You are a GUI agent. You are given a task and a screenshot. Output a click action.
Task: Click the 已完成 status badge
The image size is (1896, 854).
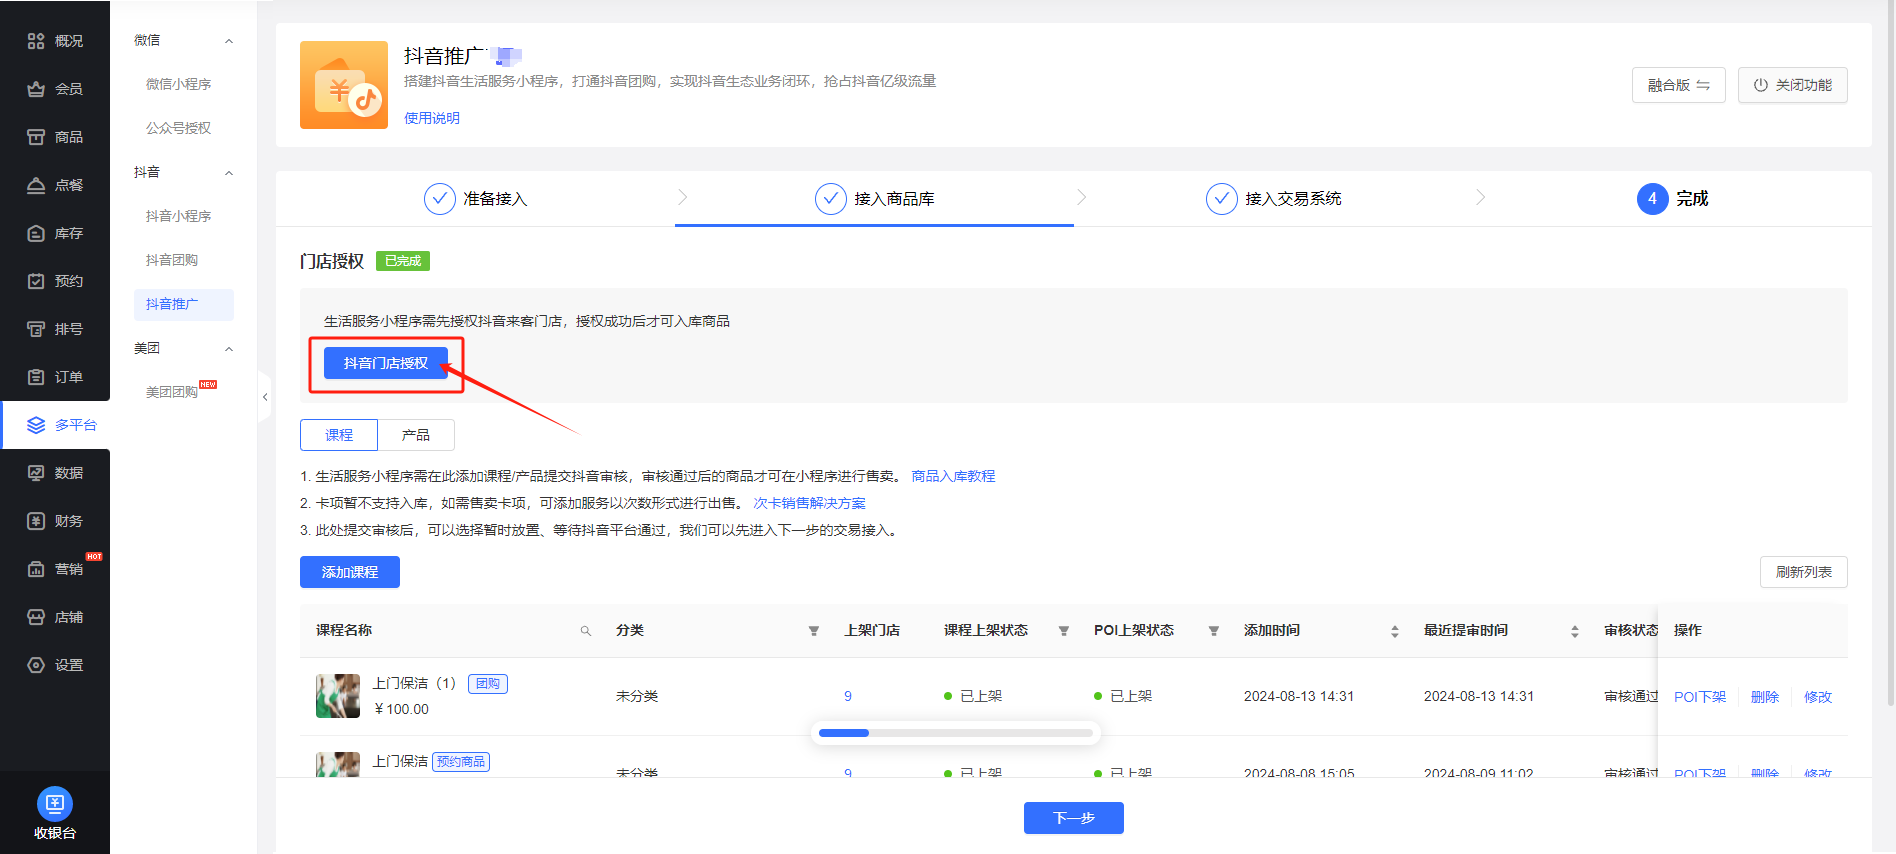pyautogui.click(x=403, y=261)
